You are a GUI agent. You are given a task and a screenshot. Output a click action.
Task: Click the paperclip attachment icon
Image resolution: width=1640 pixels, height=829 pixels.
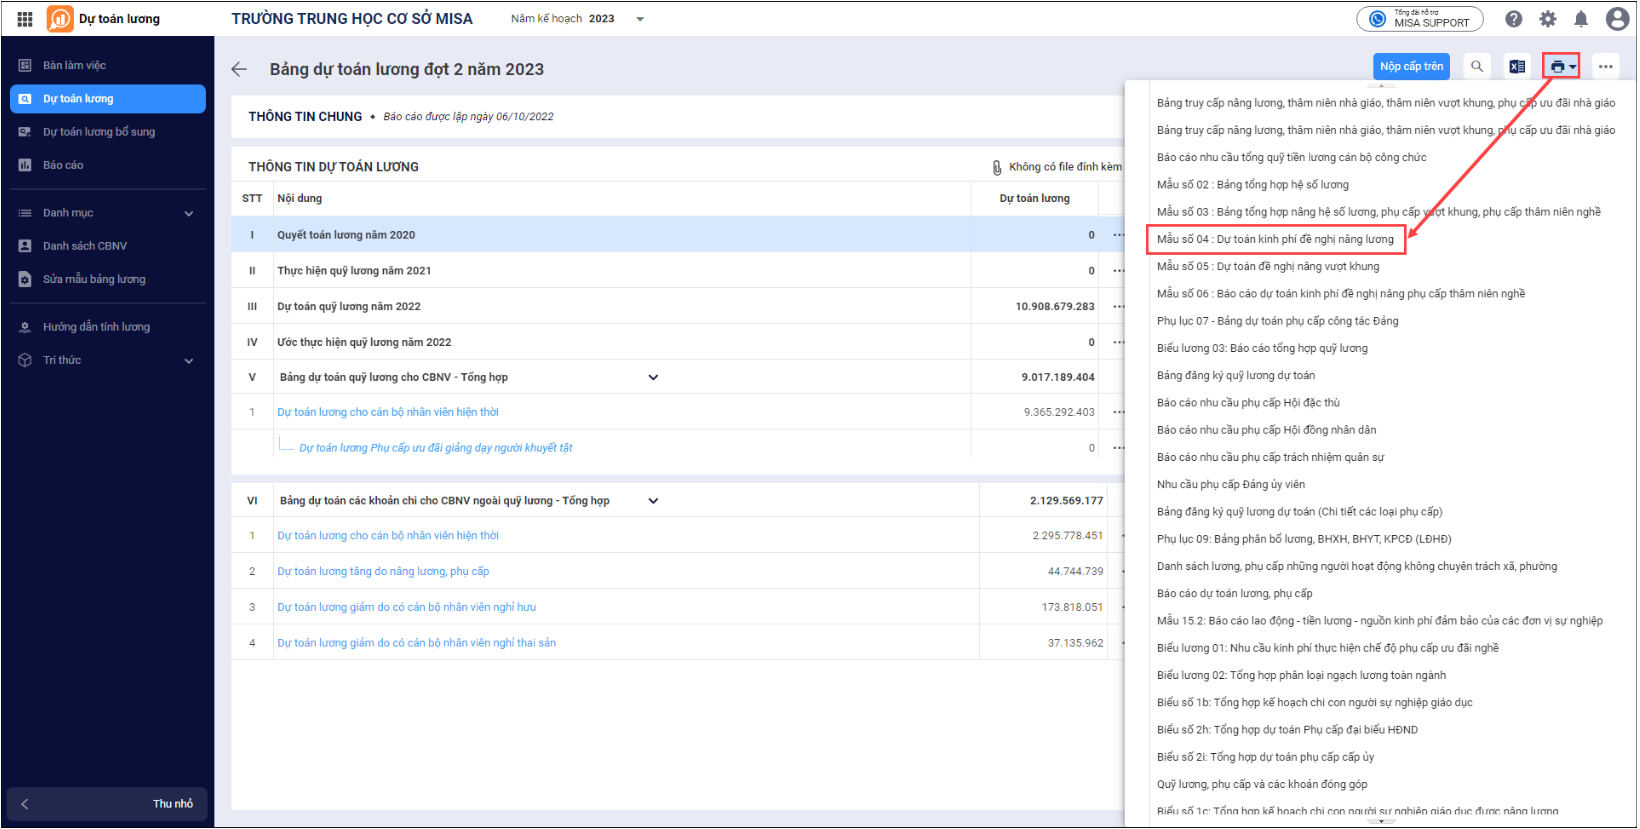coord(996,167)
